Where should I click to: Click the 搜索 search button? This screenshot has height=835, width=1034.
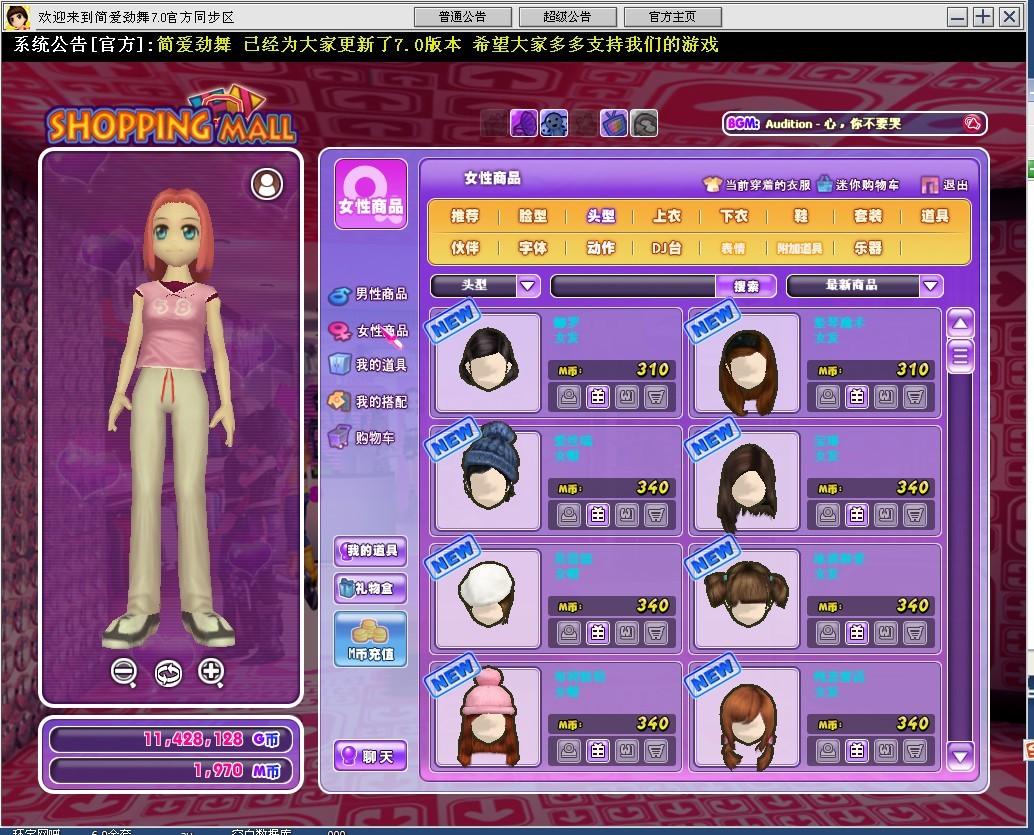pyautogui.click(x=746, y=286)
